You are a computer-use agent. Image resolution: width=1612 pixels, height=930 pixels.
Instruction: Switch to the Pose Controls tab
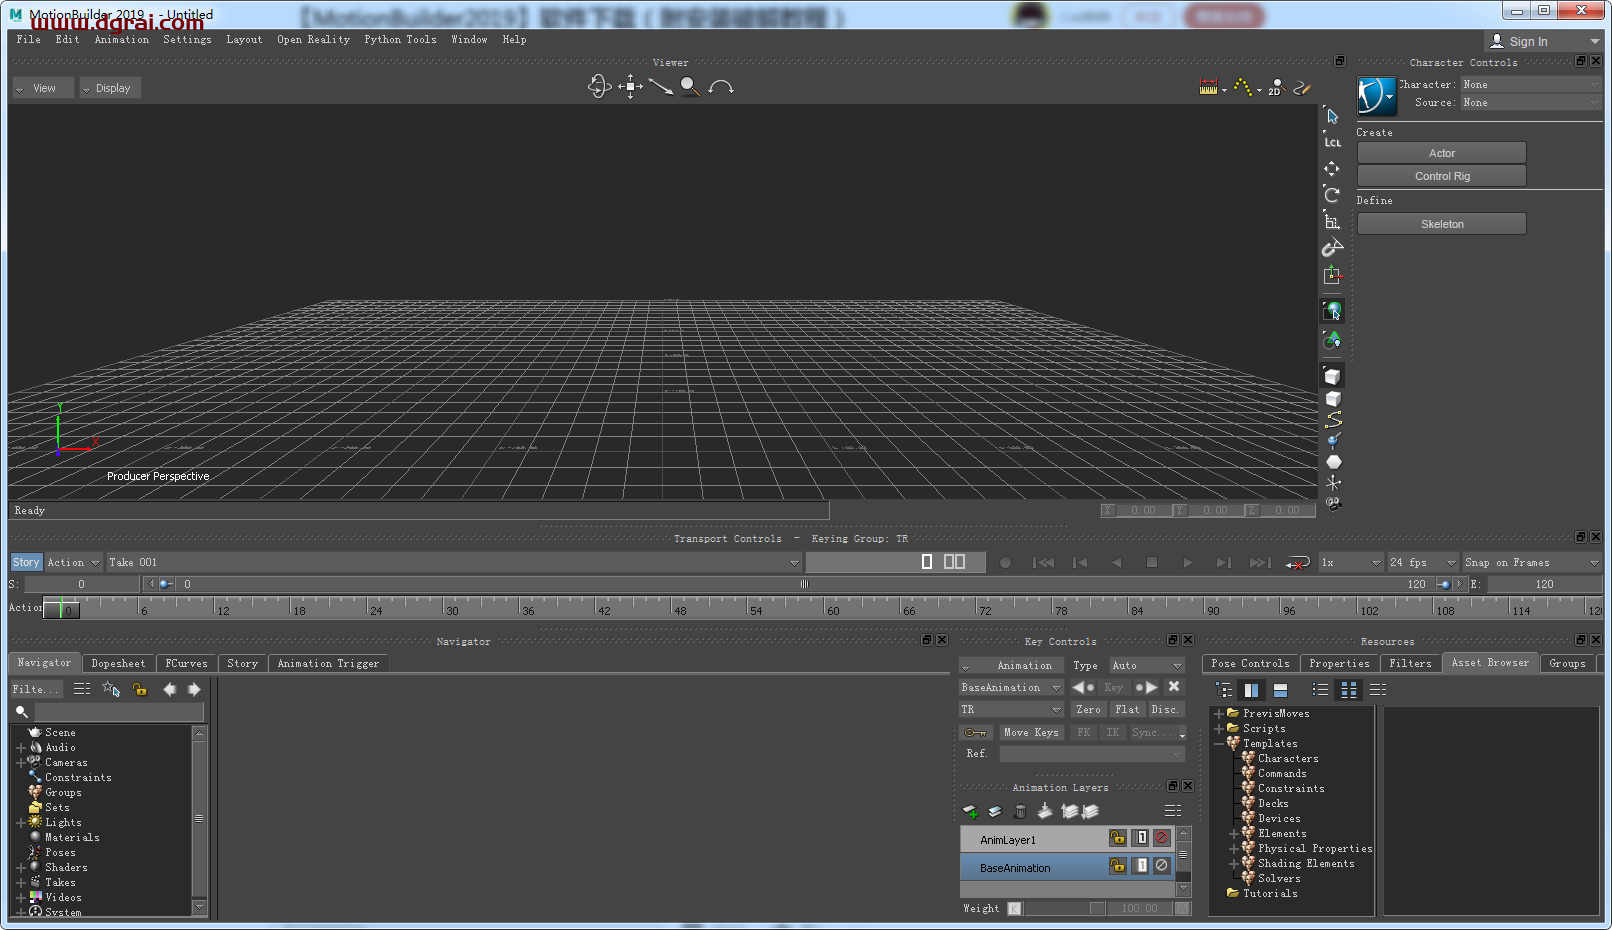1250,663
